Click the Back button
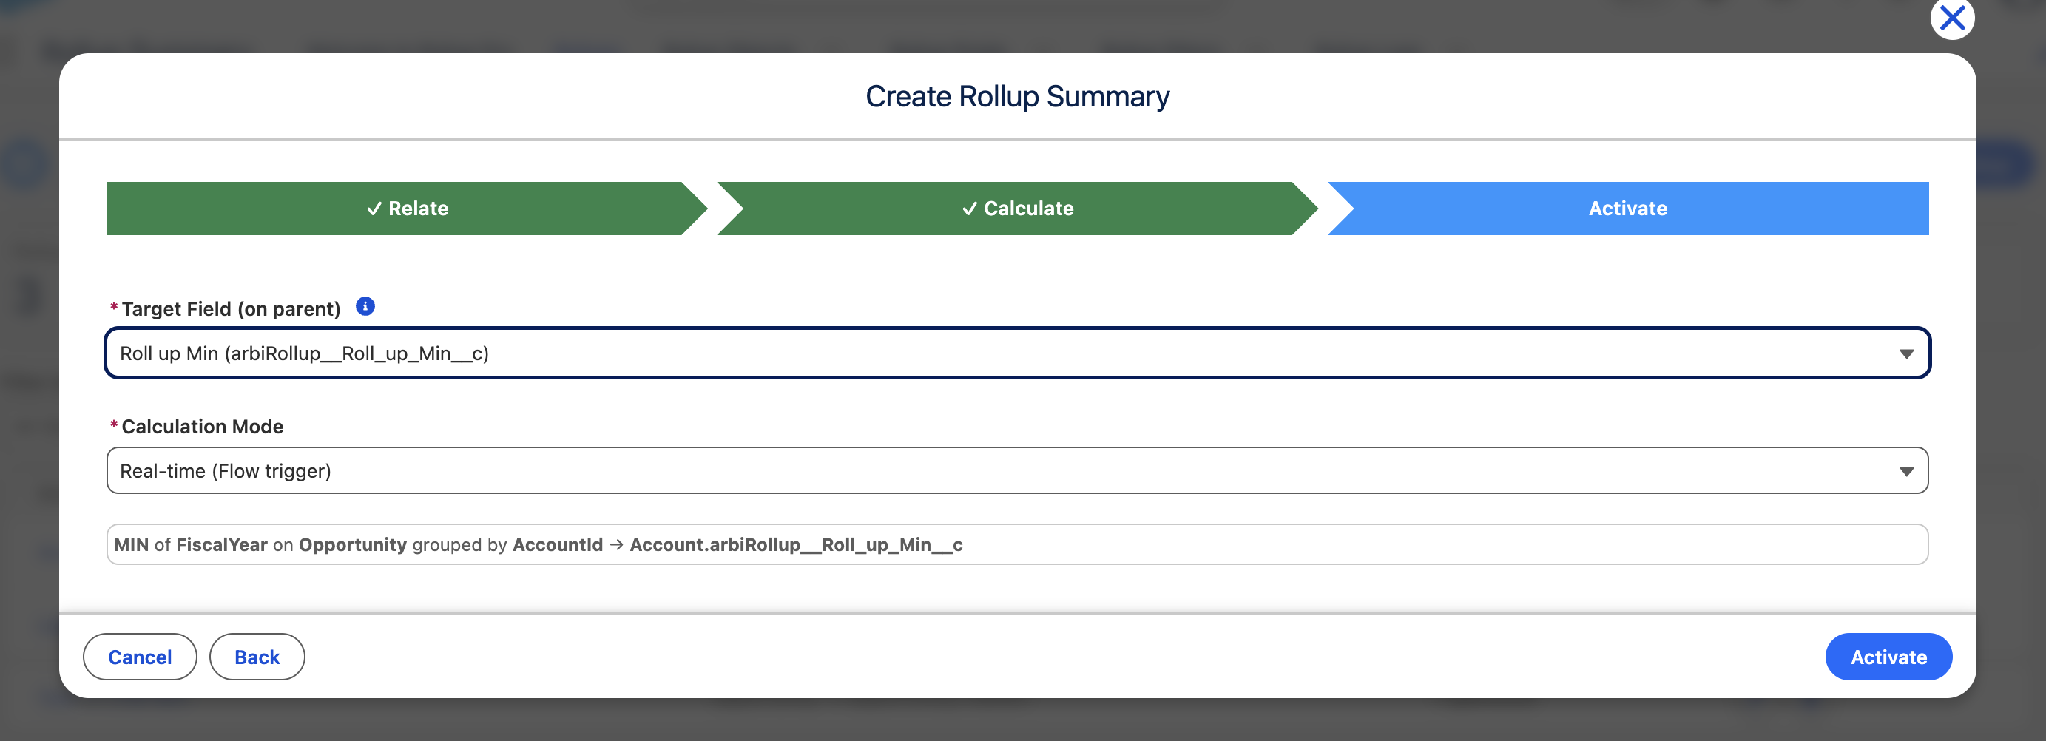This screenshot has height=741, width=2046. pos(257,657)
